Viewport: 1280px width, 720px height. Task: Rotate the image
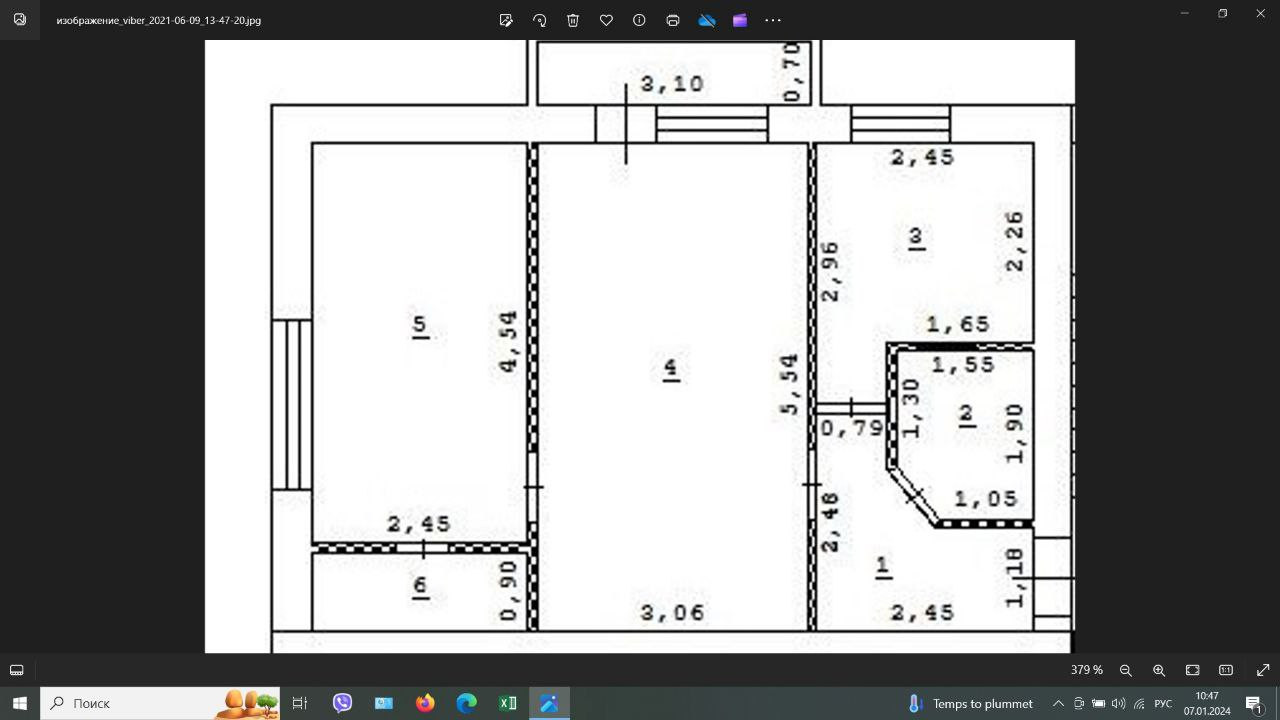(540, 20)
